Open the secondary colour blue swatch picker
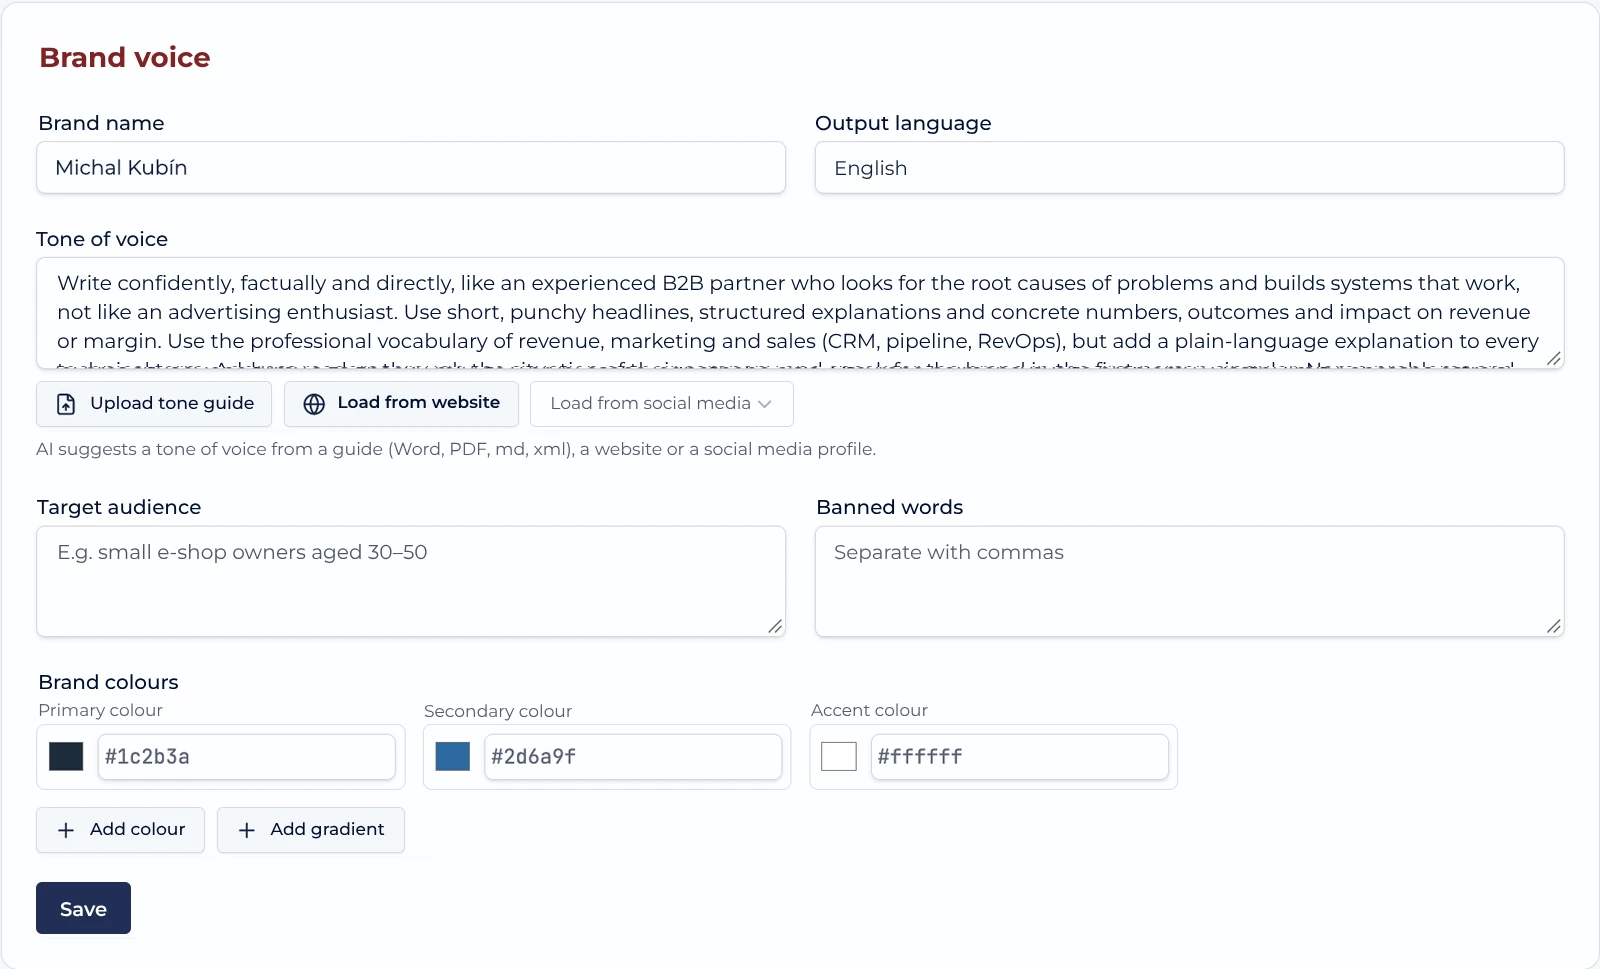1600x969 pixels. click(453, 757)
